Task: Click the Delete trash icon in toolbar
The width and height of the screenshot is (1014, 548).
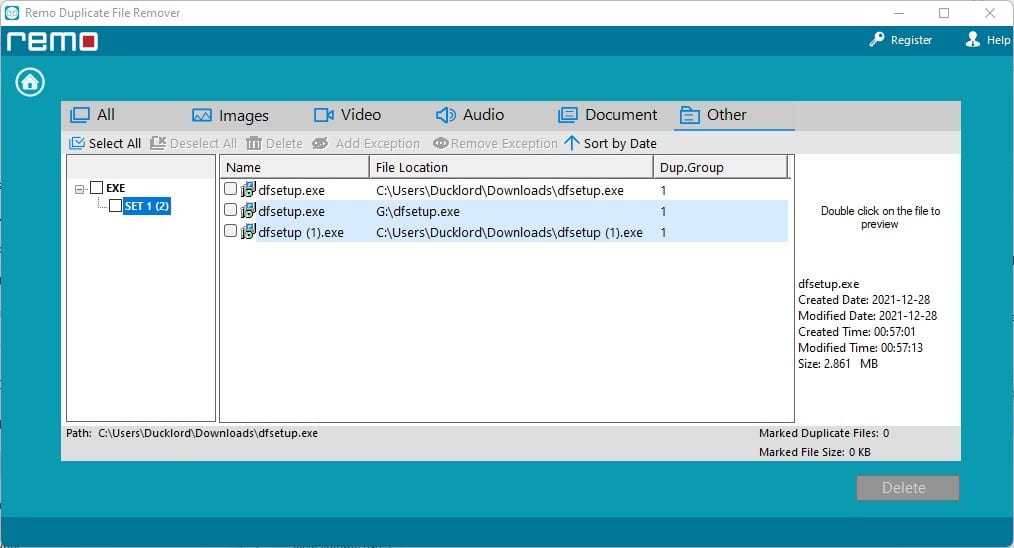Action: coord(254,143)
